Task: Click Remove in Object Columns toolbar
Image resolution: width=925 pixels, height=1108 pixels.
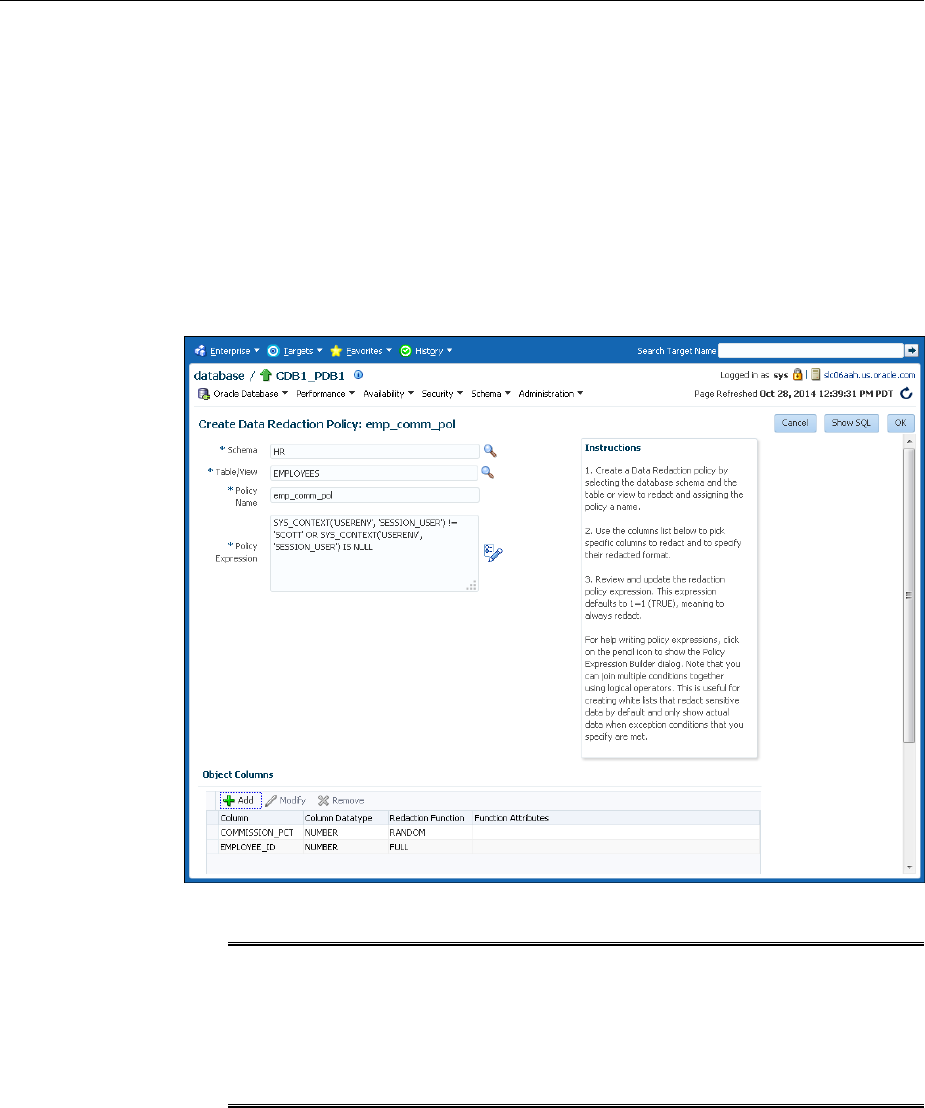Action: 341,801
